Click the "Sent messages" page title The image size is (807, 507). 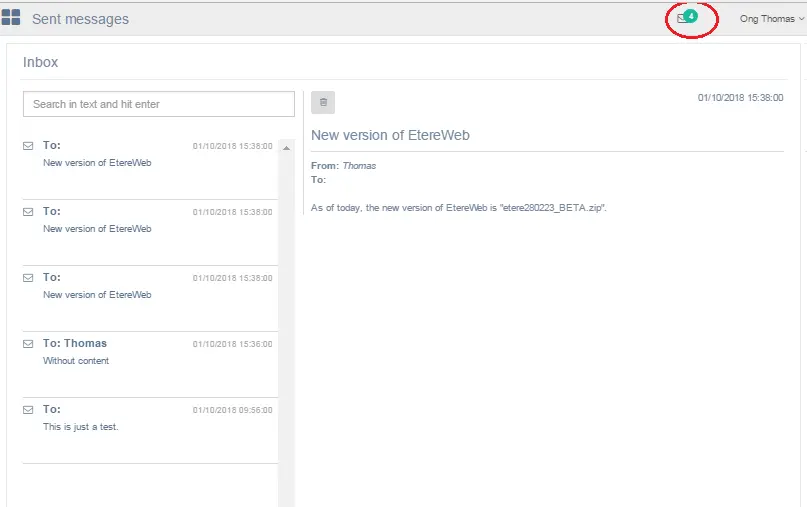coord(80,19)
